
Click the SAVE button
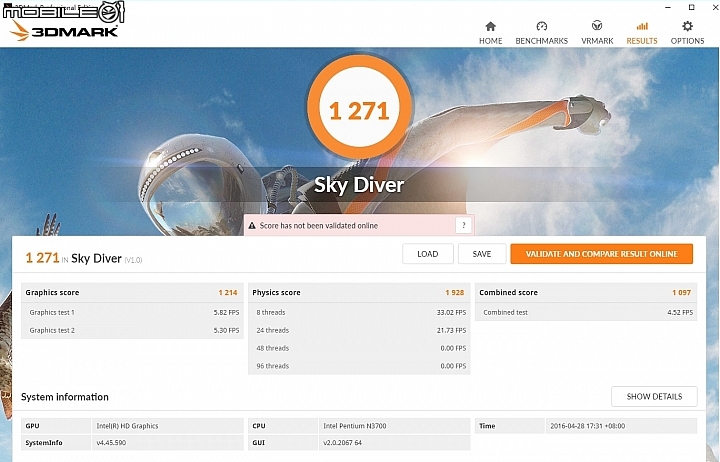click(482, 254)
